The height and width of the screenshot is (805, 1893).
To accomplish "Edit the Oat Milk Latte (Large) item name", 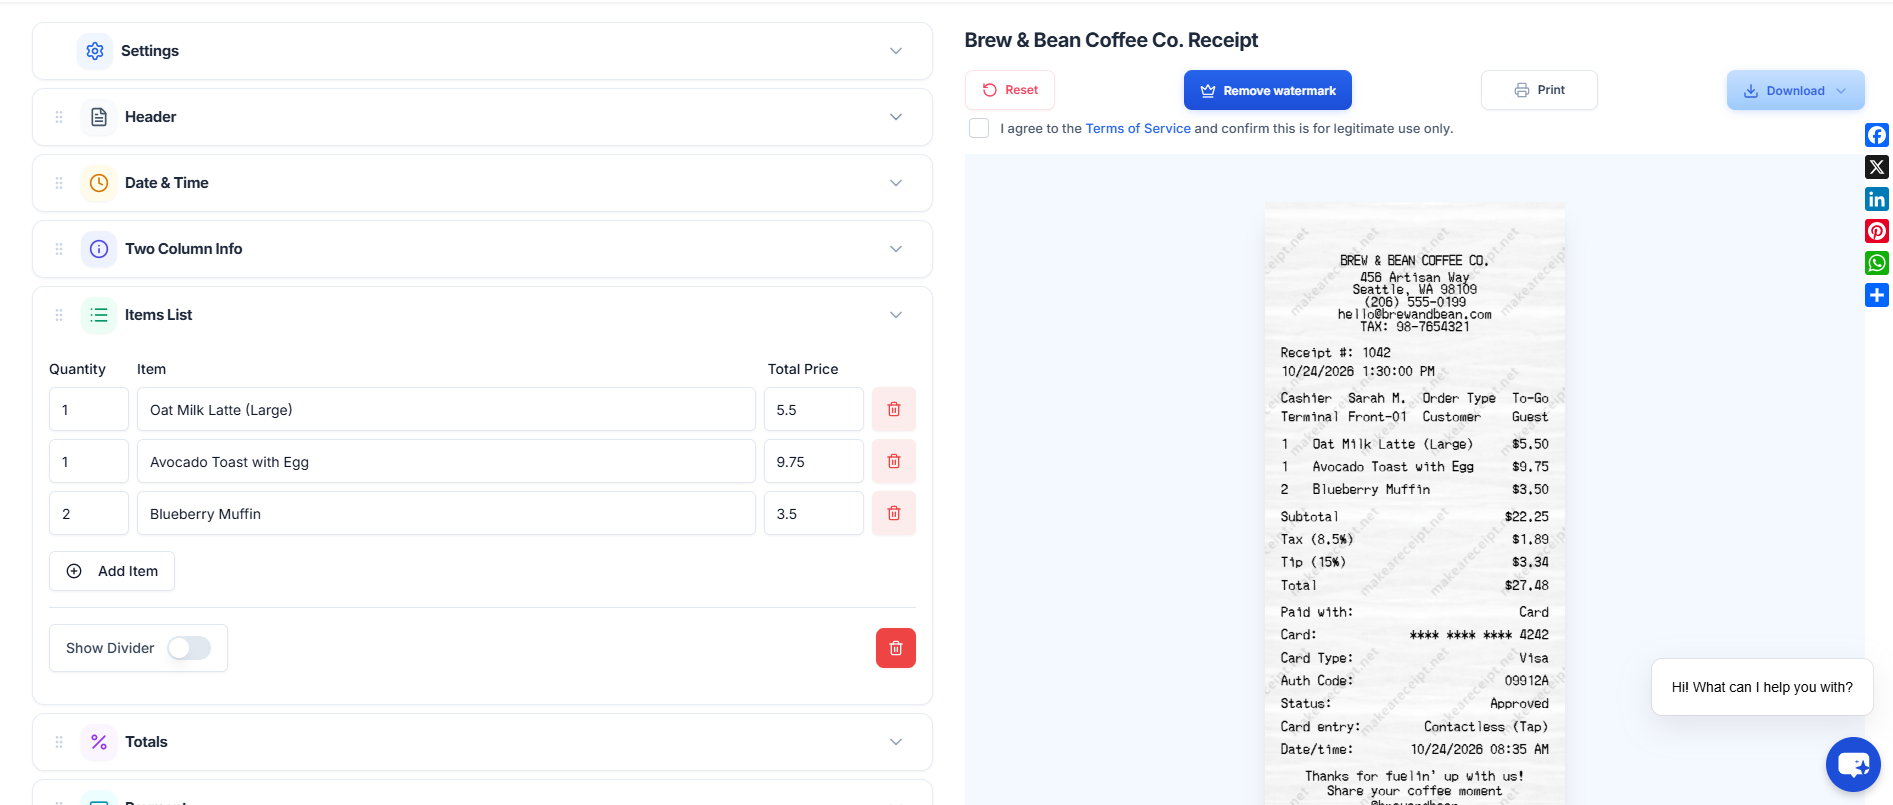I will 446,409.
